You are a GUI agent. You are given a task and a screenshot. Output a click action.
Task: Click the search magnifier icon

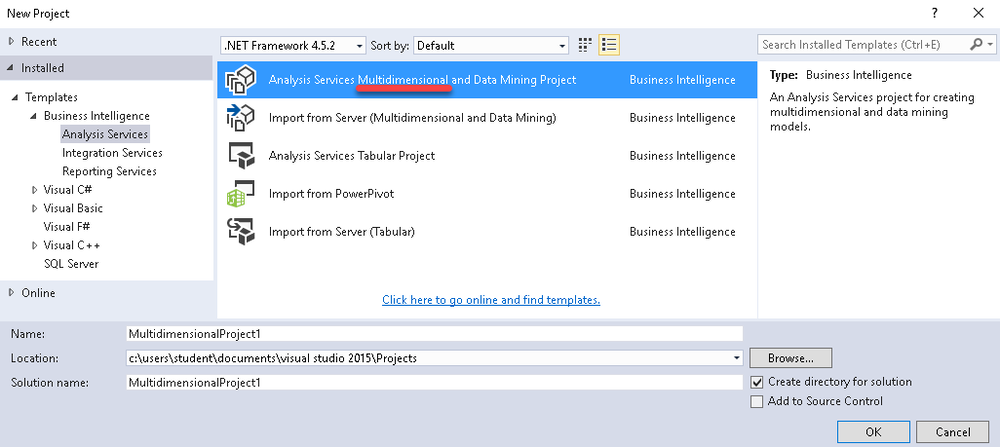pyautogui.click(x=976, y=45)
